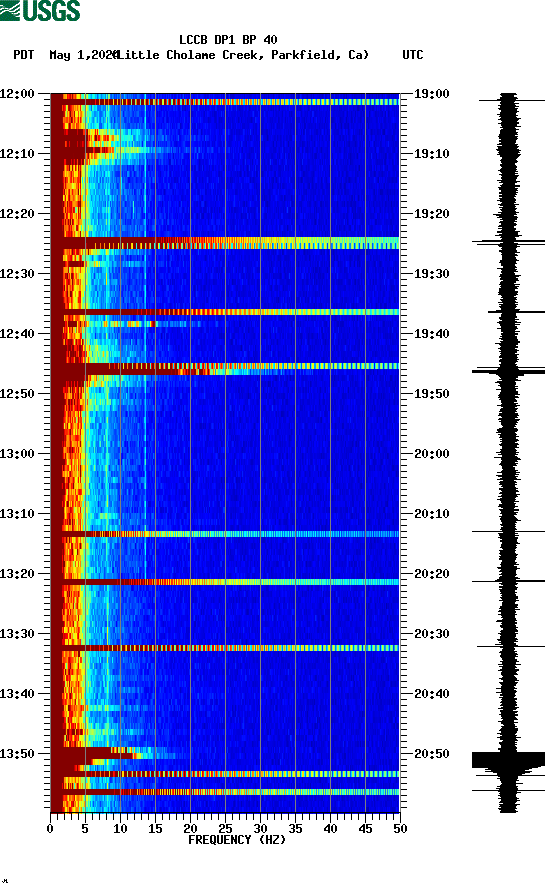552x892 pixels.
Task: Click the 19:50 UTC time label
Action: tap(432, 394)
